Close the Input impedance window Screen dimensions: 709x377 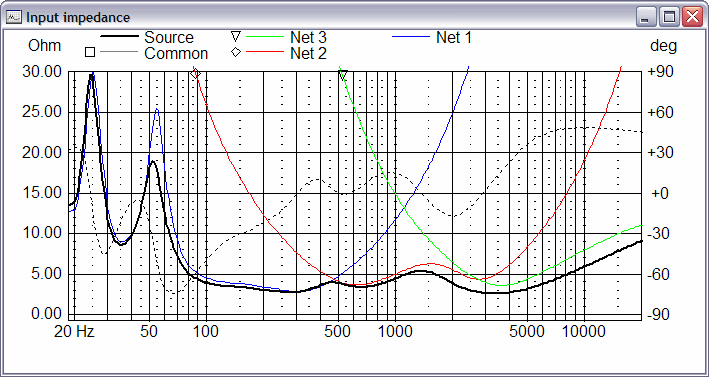[692, 18]
